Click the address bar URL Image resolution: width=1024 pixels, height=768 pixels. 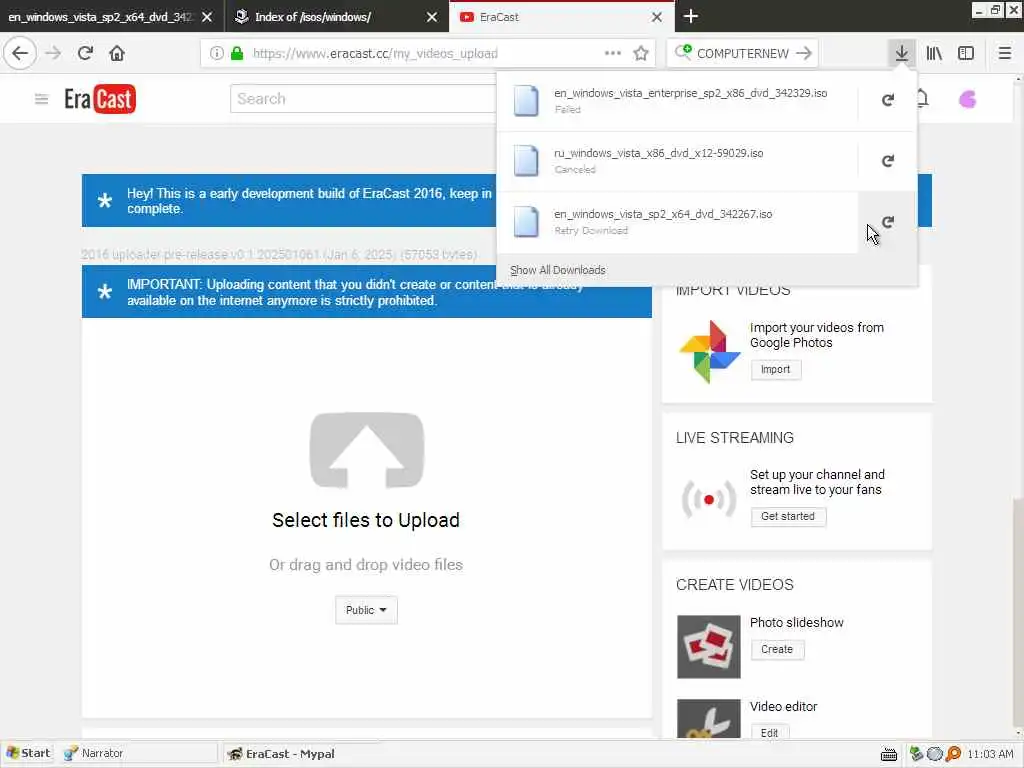coord(375,54)
